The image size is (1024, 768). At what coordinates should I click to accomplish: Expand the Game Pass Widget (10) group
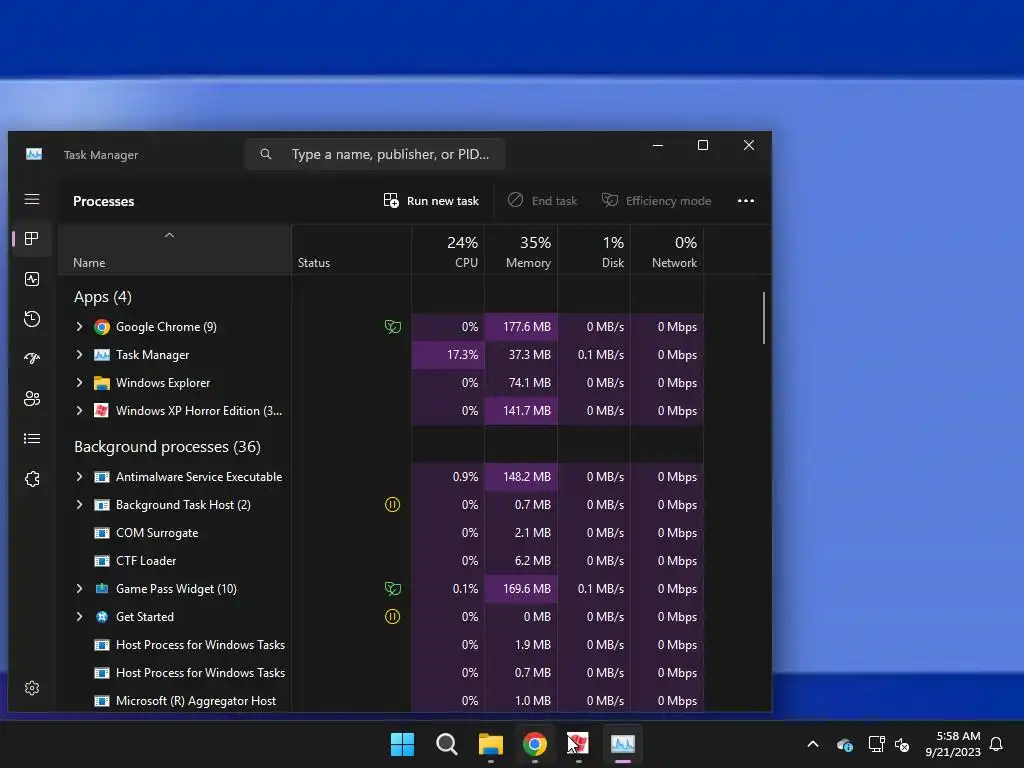[80, 588]
